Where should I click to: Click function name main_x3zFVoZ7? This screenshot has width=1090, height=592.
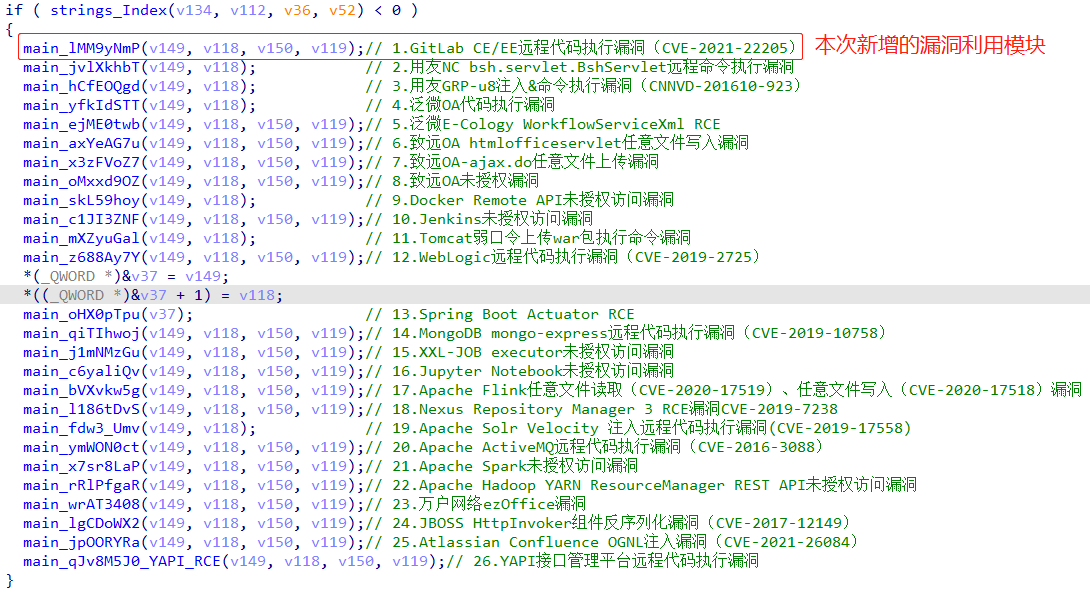(x=81, y=162)
